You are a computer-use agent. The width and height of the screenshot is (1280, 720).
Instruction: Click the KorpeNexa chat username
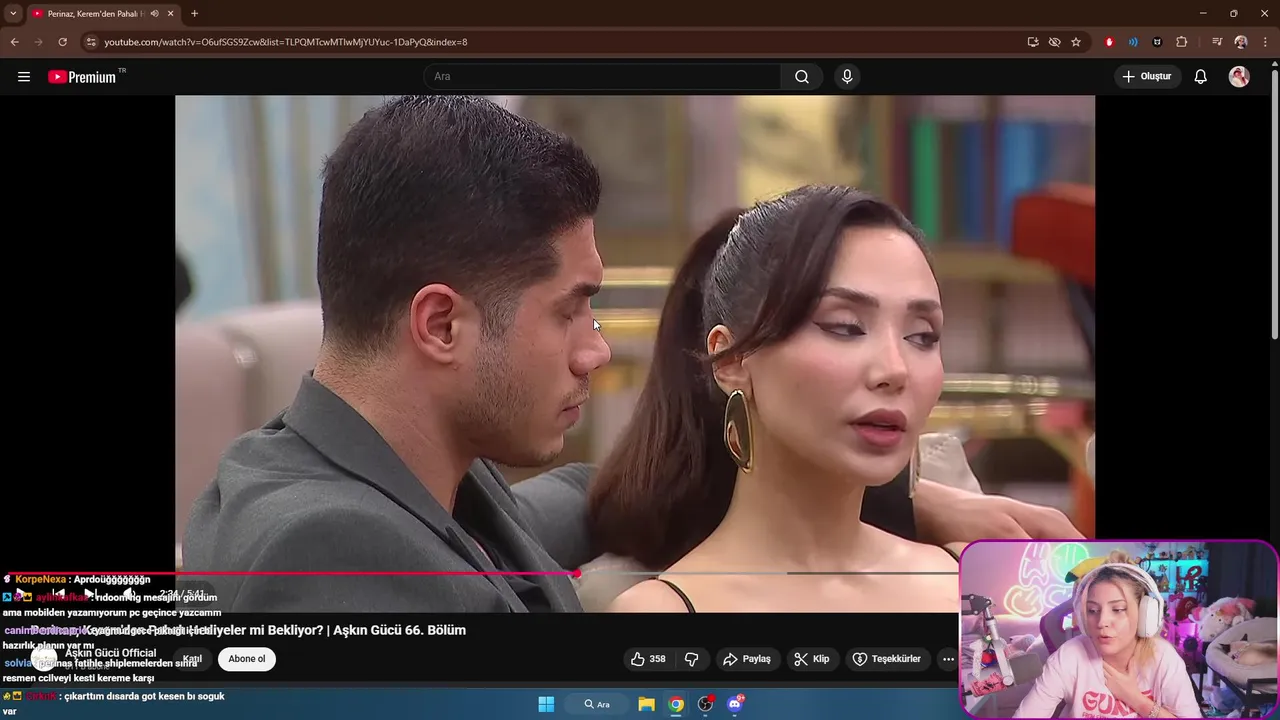tap(40, 579)
